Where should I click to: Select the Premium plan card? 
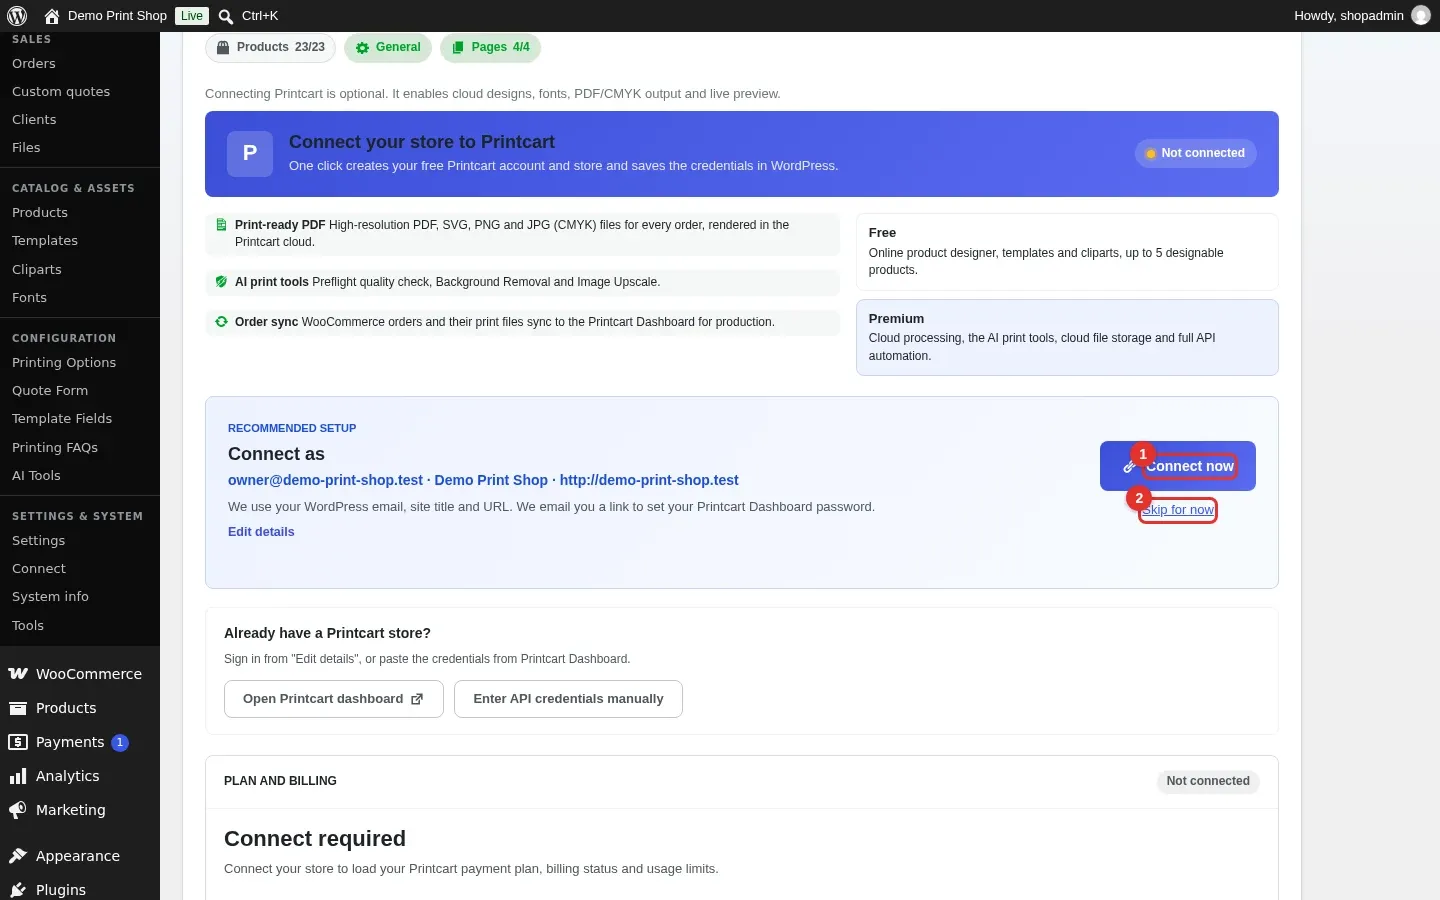1067,337
